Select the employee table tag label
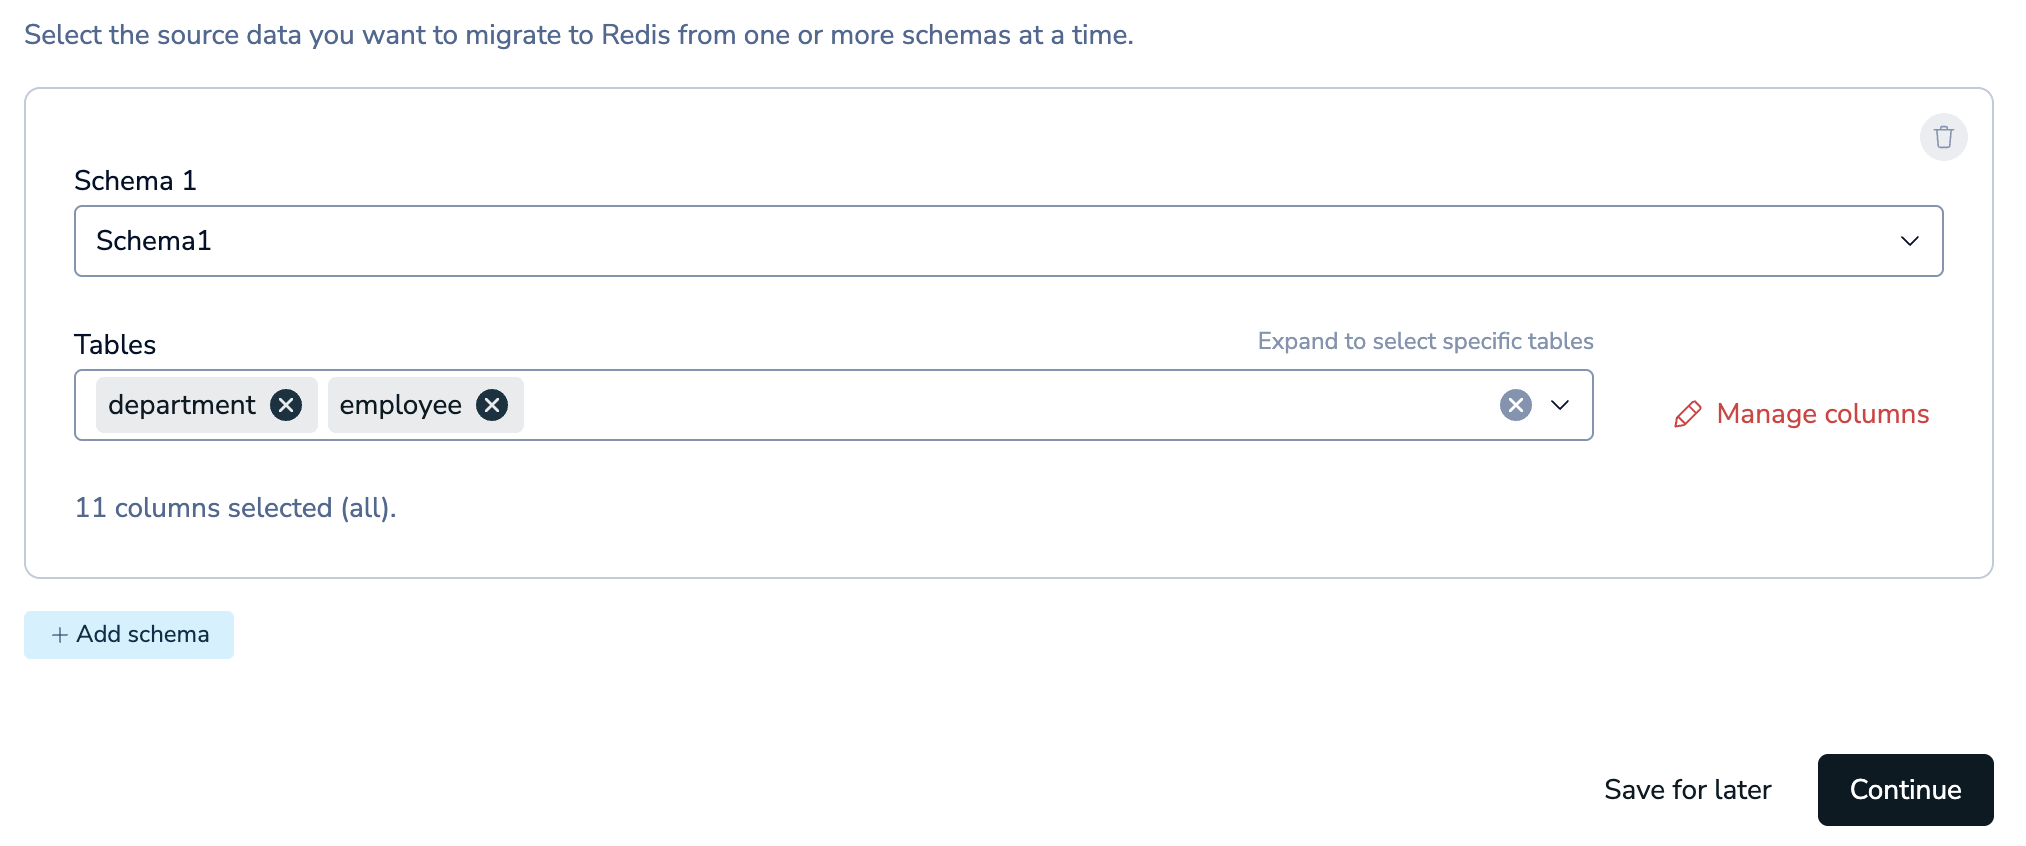2026x846 pixels. tap(400, 405)
